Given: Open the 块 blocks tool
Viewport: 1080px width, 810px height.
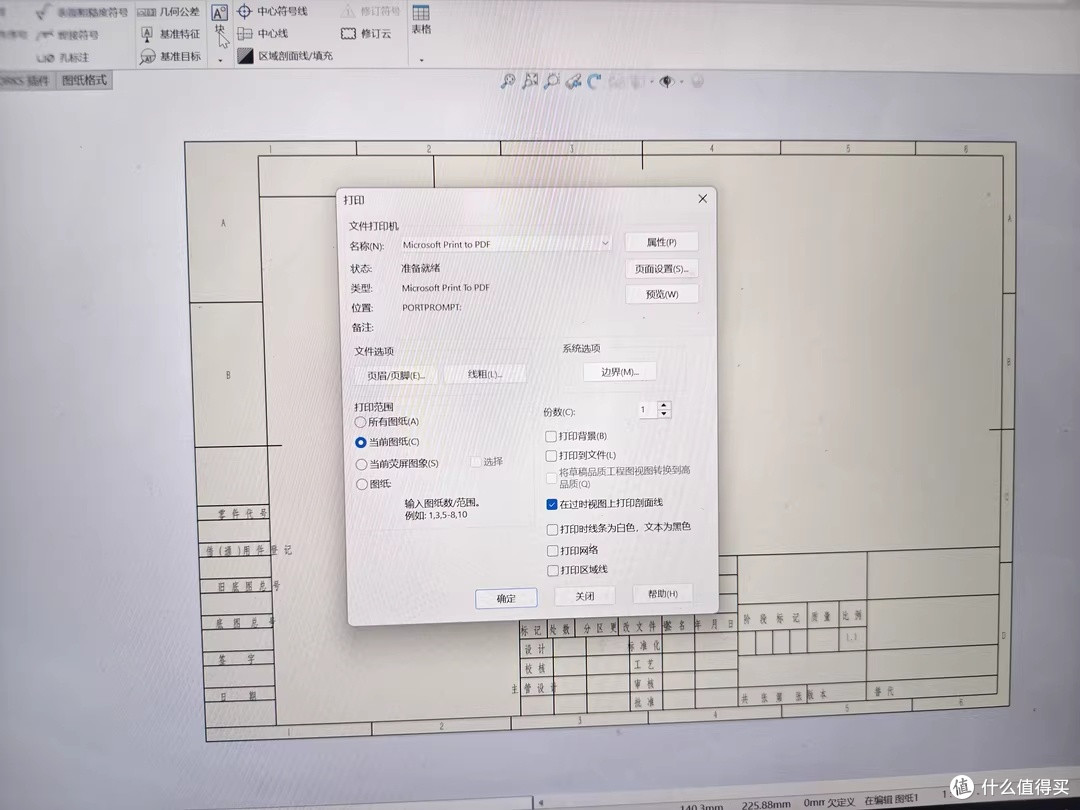Looking at the screenshot, I should (x=220, y=21).
